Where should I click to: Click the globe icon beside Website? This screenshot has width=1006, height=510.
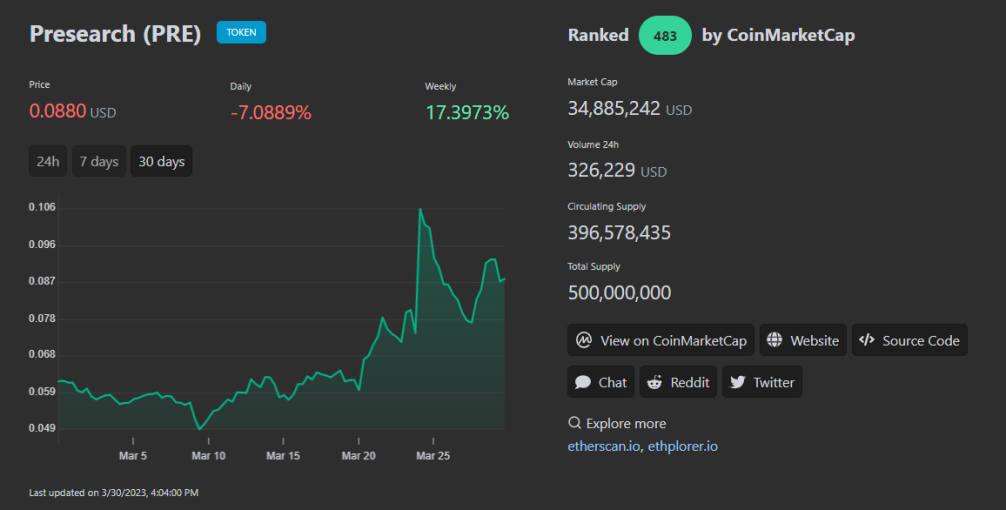coord(774,340)
